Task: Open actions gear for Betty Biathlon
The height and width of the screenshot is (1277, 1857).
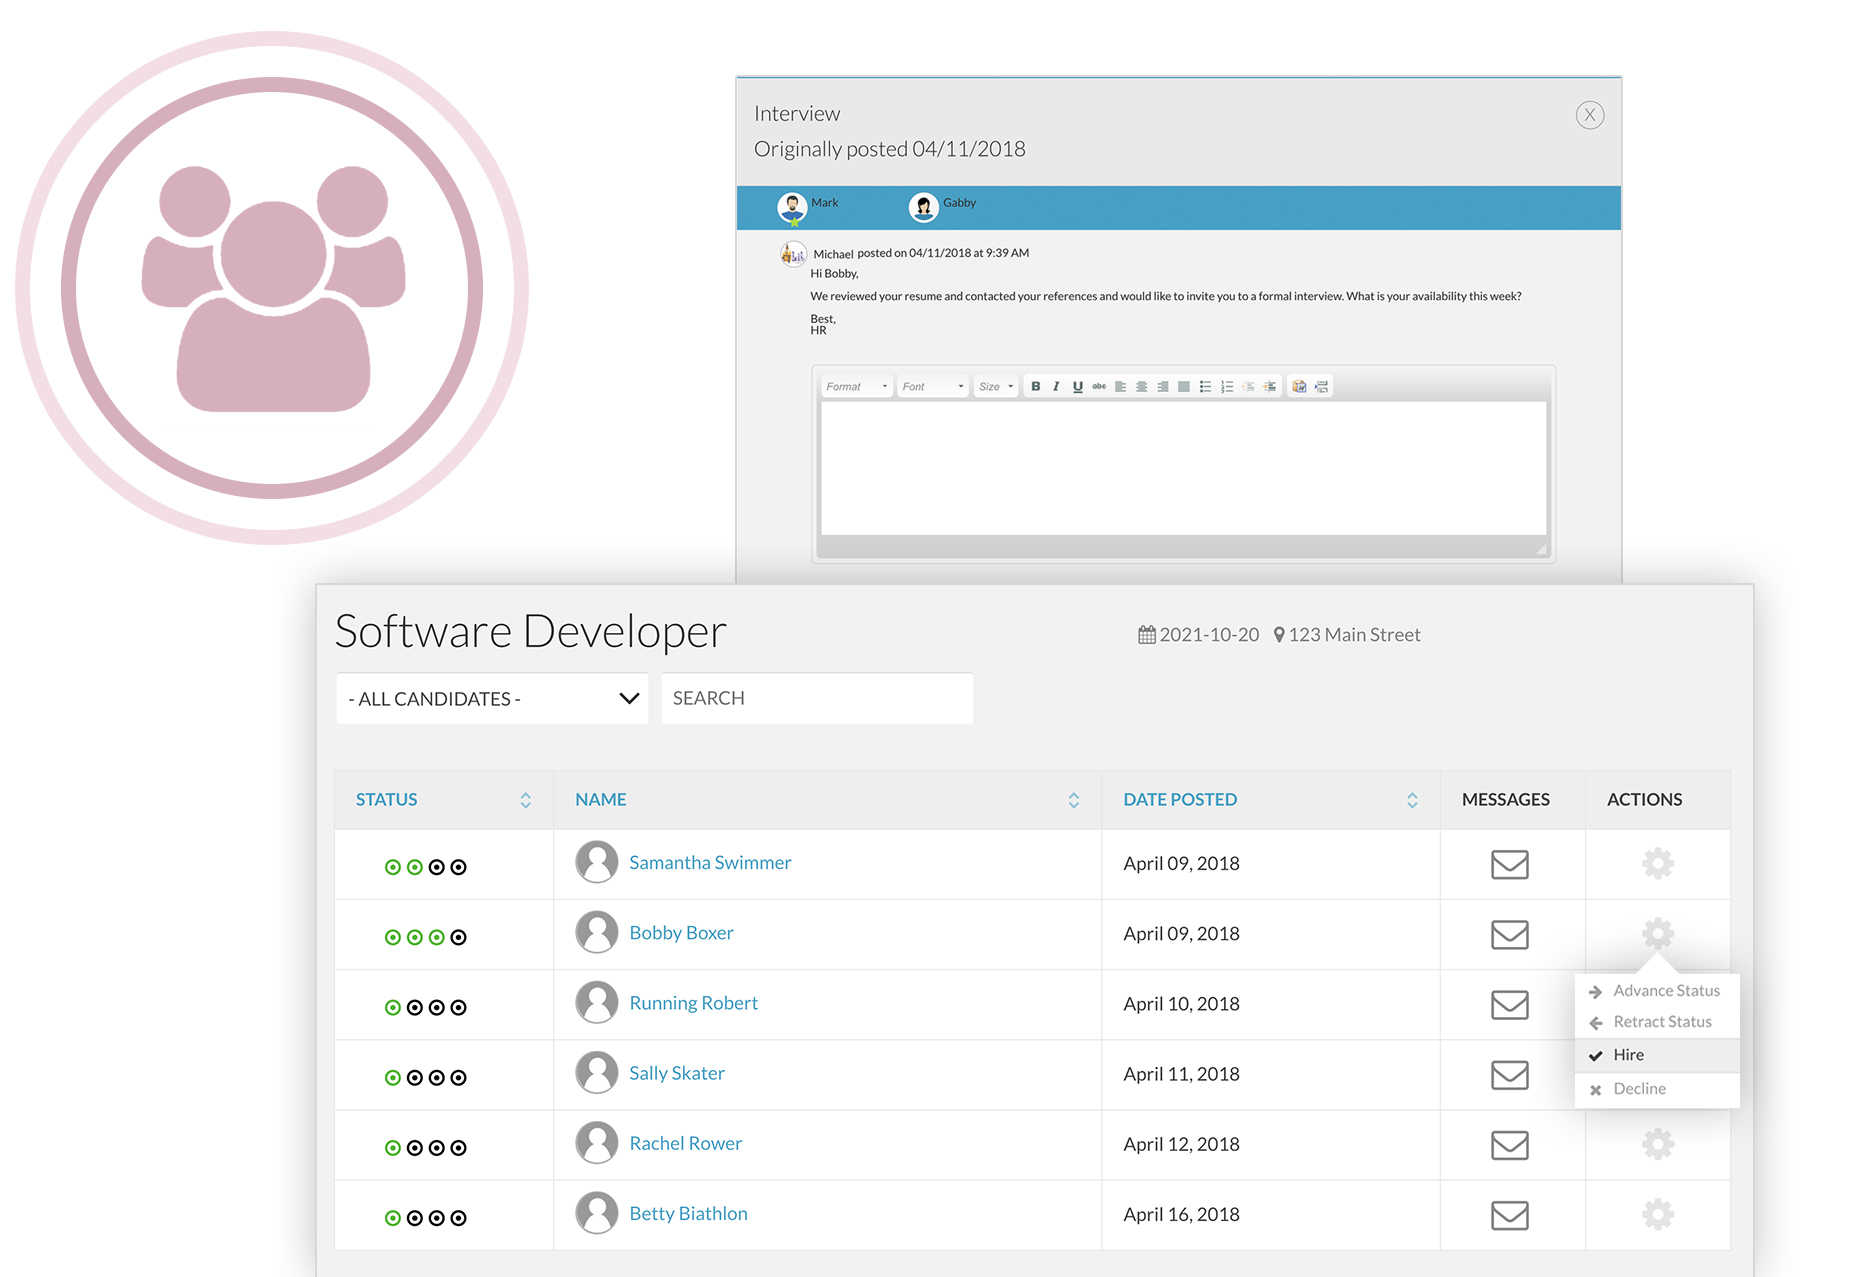Action: 1657,1214
